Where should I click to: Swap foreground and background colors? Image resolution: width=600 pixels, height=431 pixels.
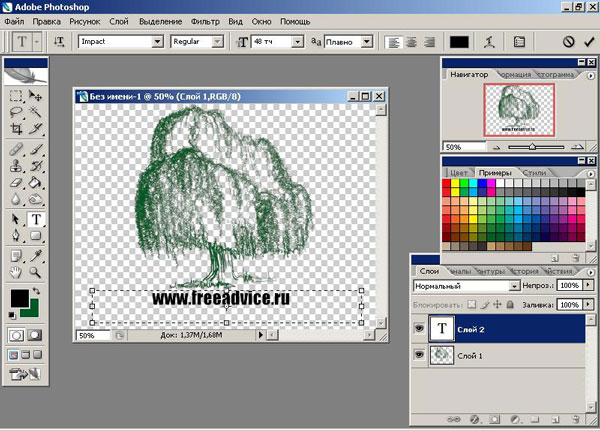(x=36, y=291)
